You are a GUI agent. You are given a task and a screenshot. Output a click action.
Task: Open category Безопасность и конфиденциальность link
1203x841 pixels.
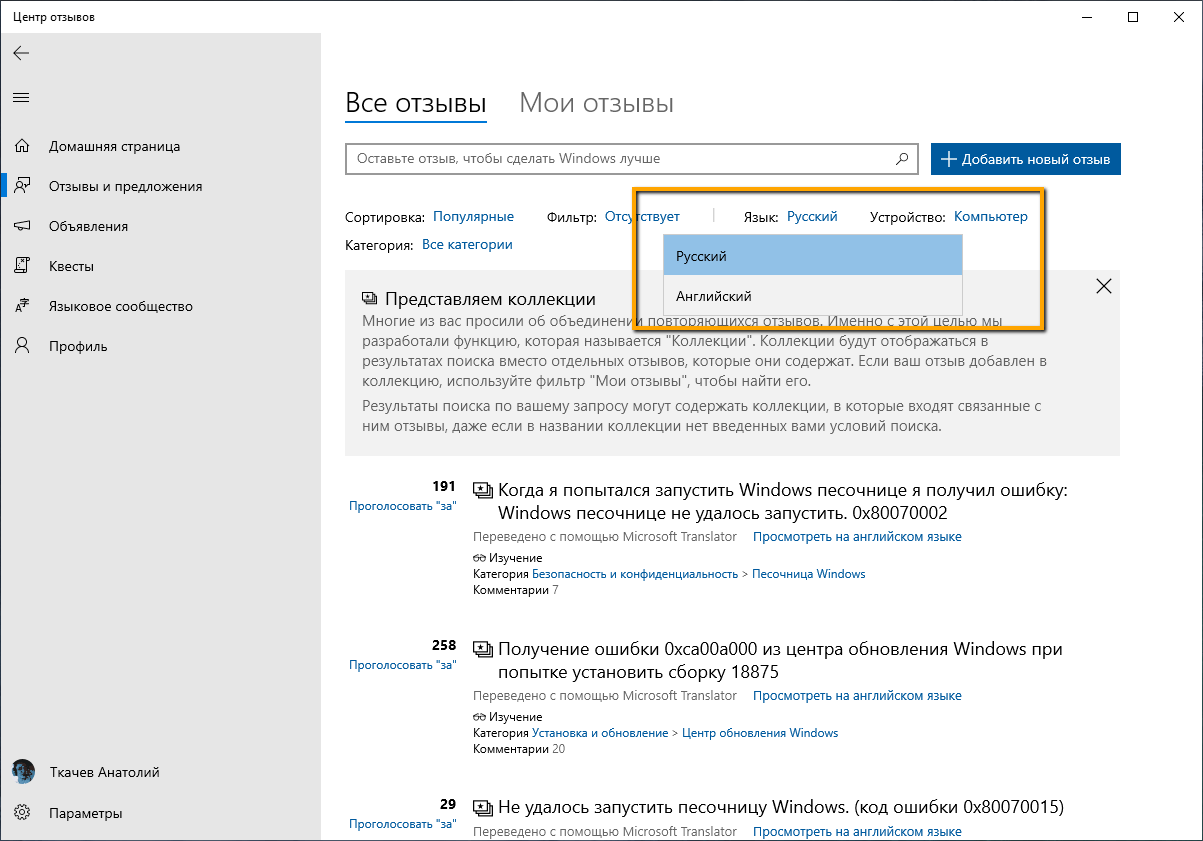point(635,574)
